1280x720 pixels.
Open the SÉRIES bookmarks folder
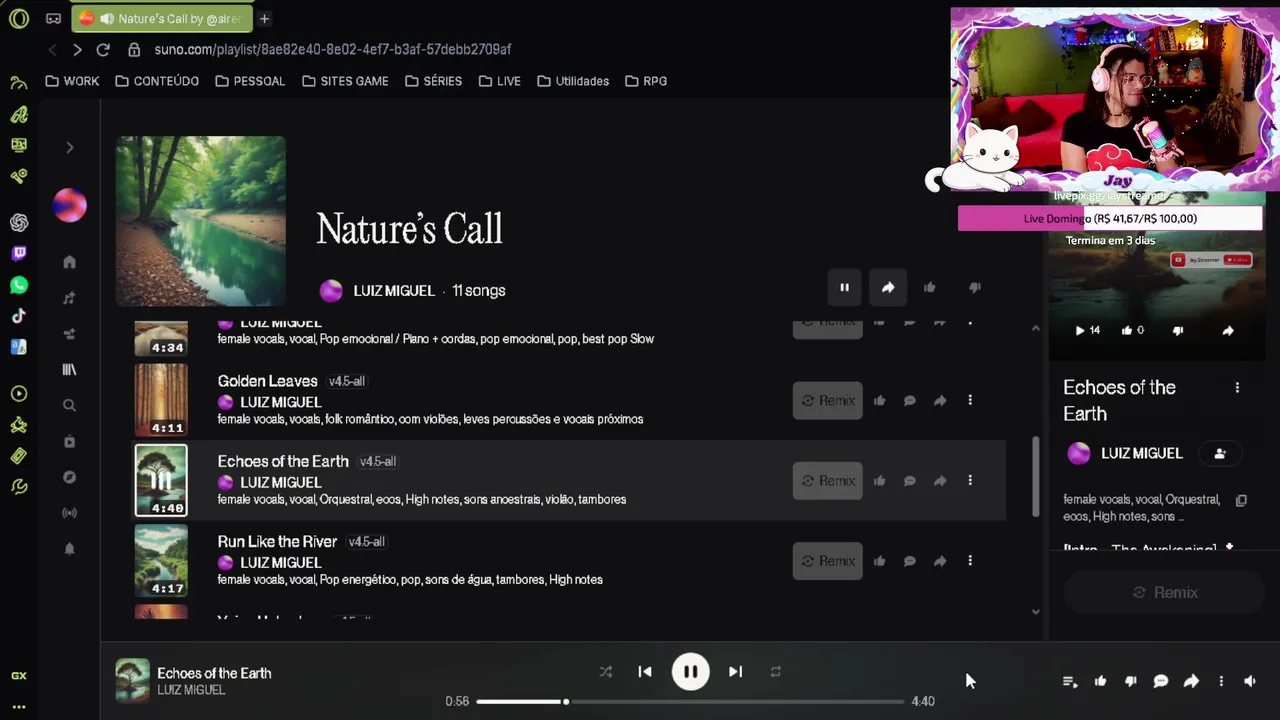(x=433, y=81)
